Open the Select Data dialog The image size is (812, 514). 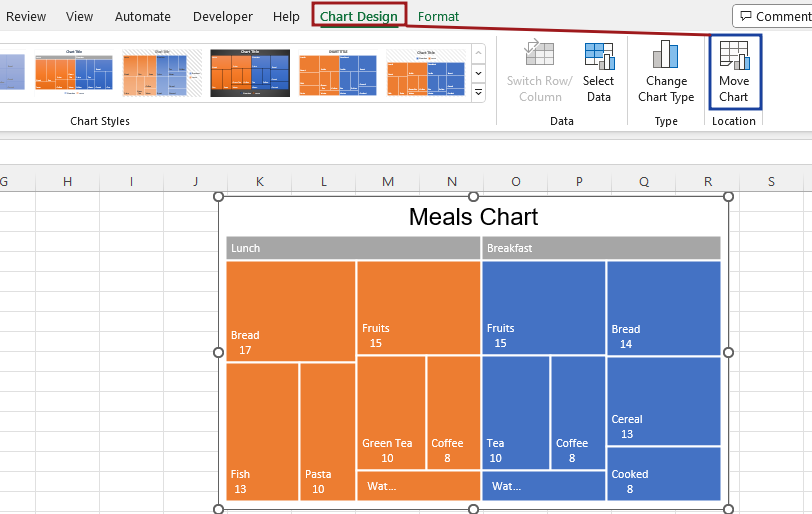click(599, 72)
